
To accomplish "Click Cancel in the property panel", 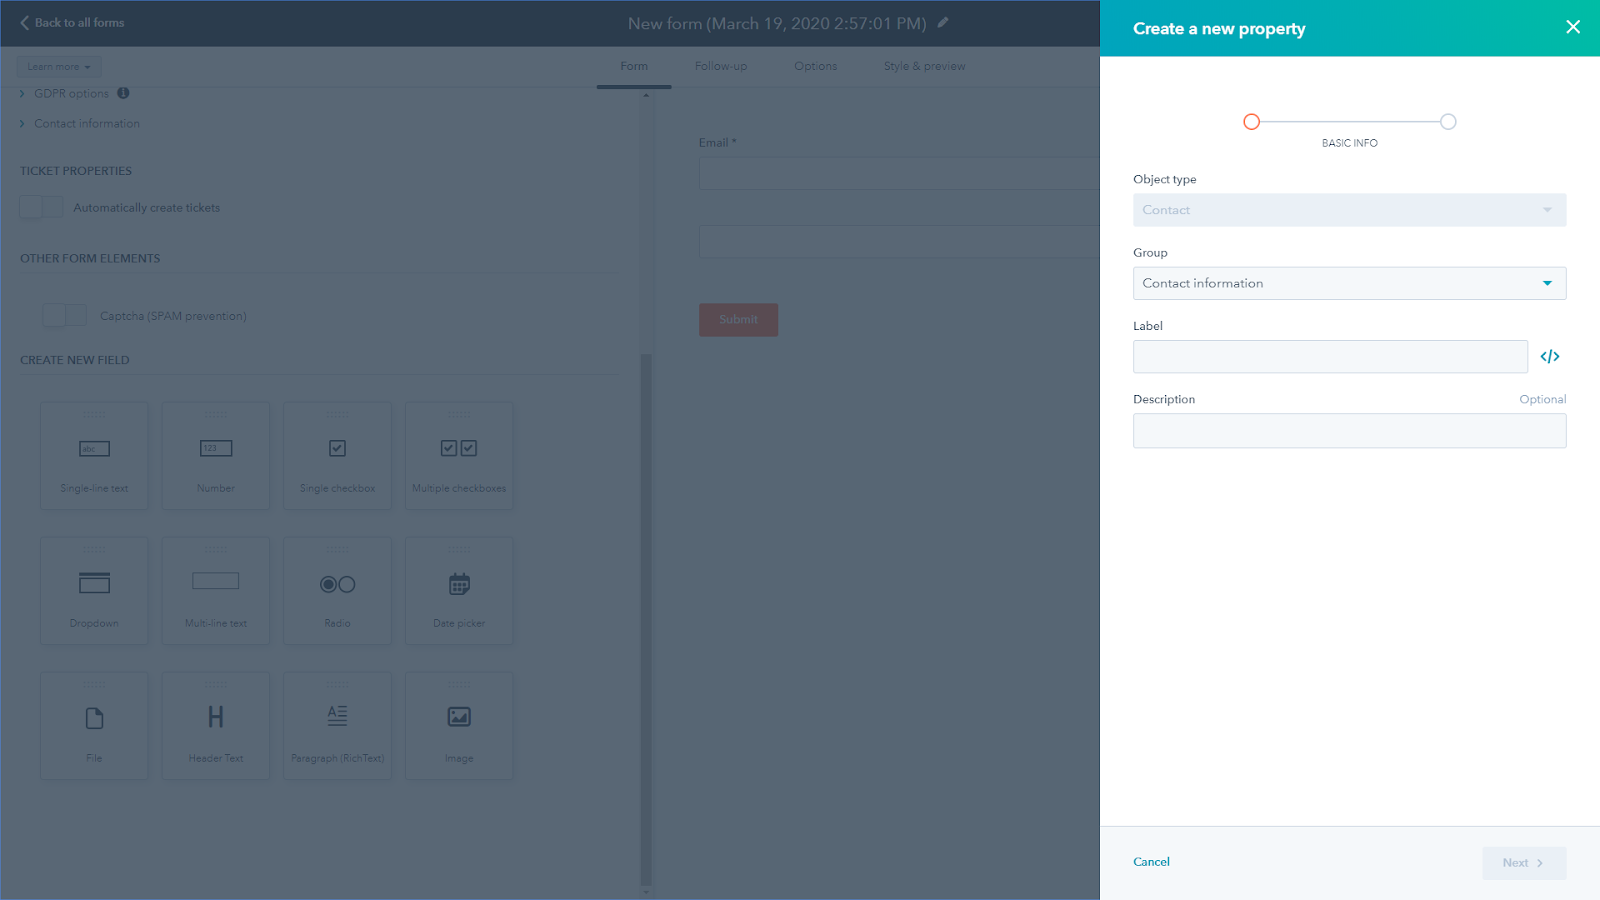I will coord(1151,862).
